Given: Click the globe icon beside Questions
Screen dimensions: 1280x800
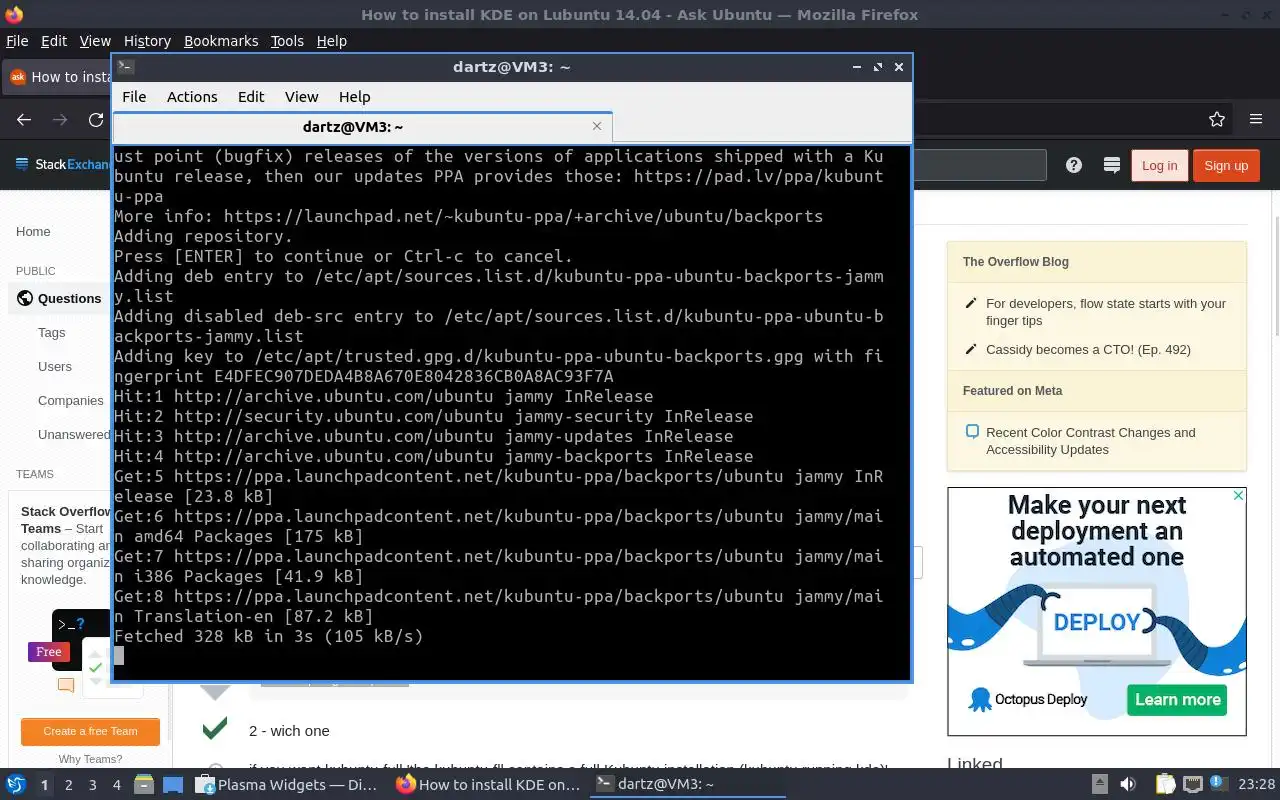Looking at the screenshot, I should (24, 298).
